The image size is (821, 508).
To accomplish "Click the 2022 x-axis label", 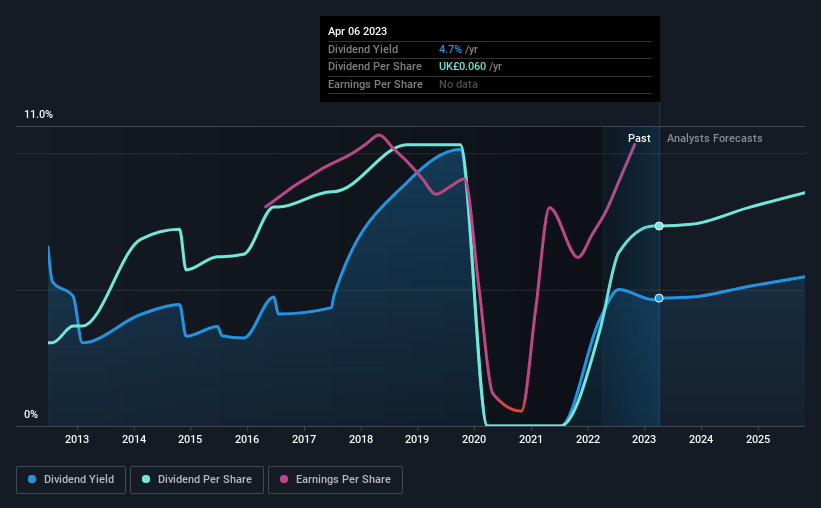I will pos(588,439).
